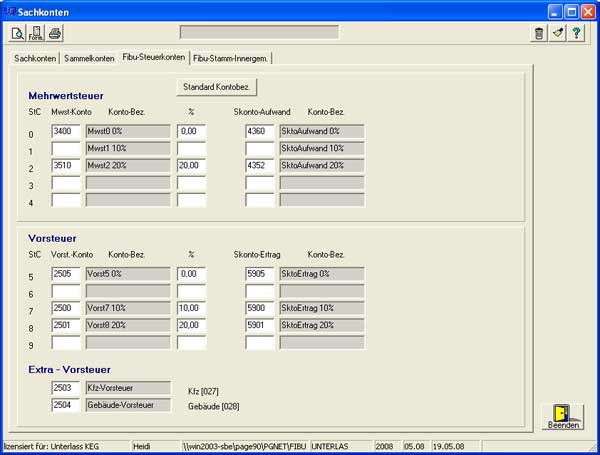Click the empty Mwst-Konto field in row 3

click(66, 183)
